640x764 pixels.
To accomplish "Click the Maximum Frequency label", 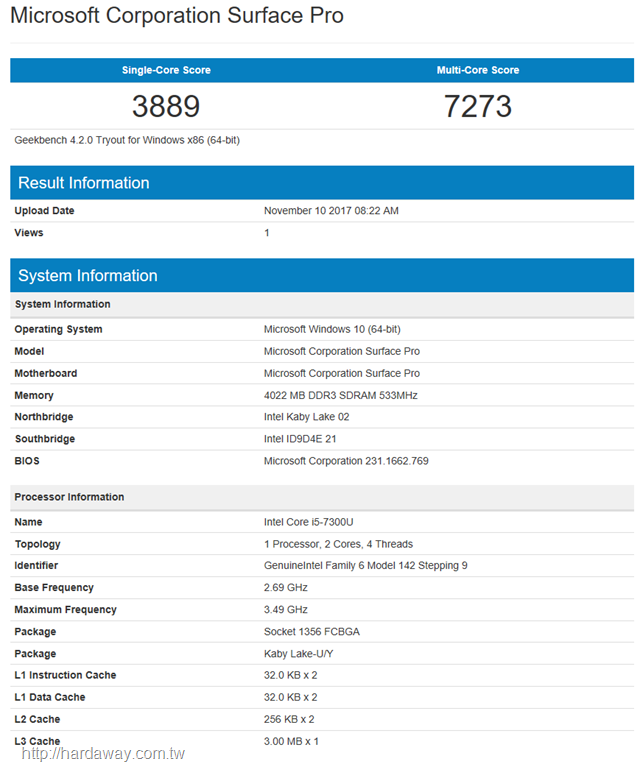I will pyautogui.click(x=66, y=610).
